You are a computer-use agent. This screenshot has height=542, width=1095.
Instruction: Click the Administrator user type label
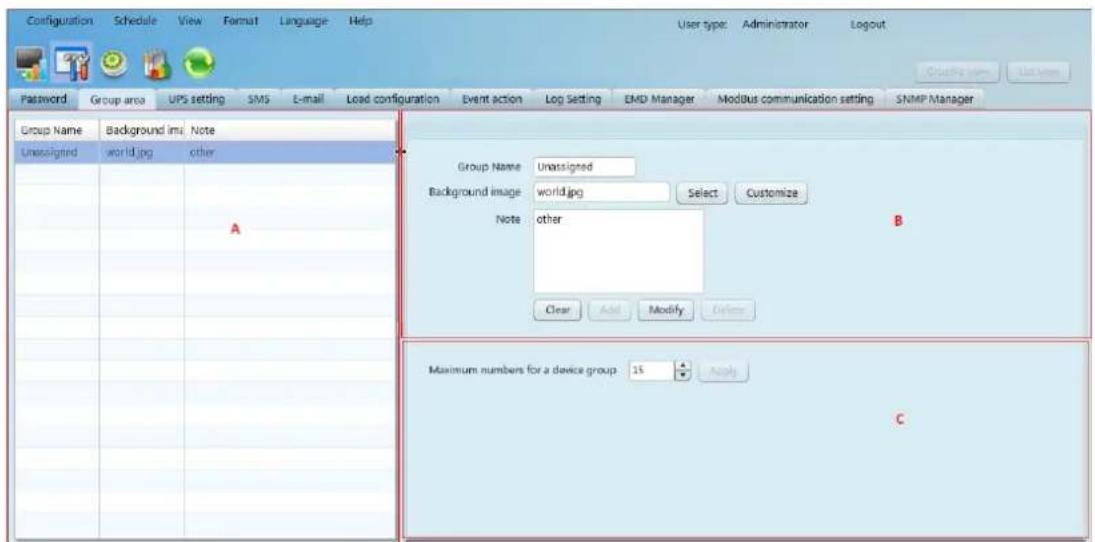[775, 24]
